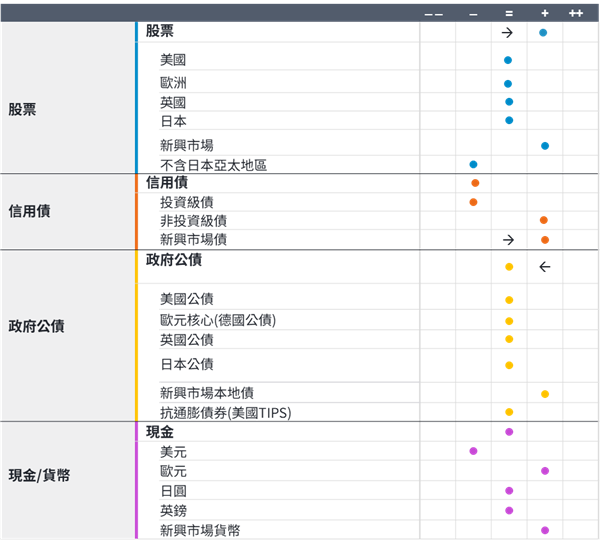600x547 pixels.
Task: Click the yellow dot in the 新興市場本地債 row
Action: point(545,394)
